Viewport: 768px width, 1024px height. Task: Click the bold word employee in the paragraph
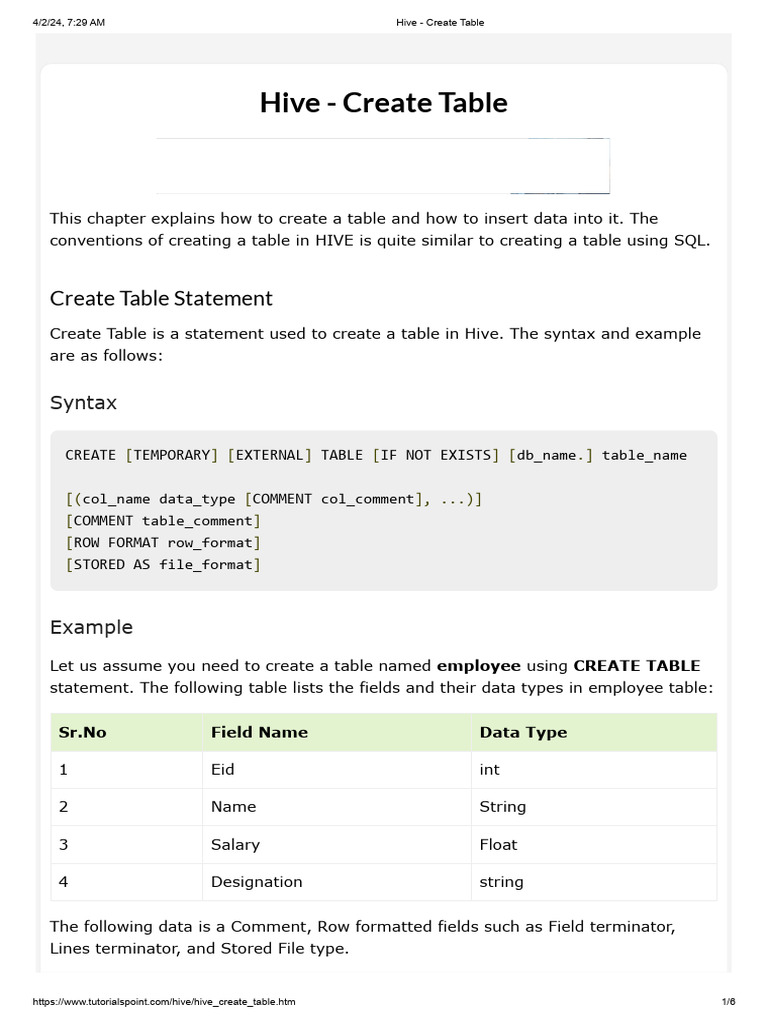[478, 665]
